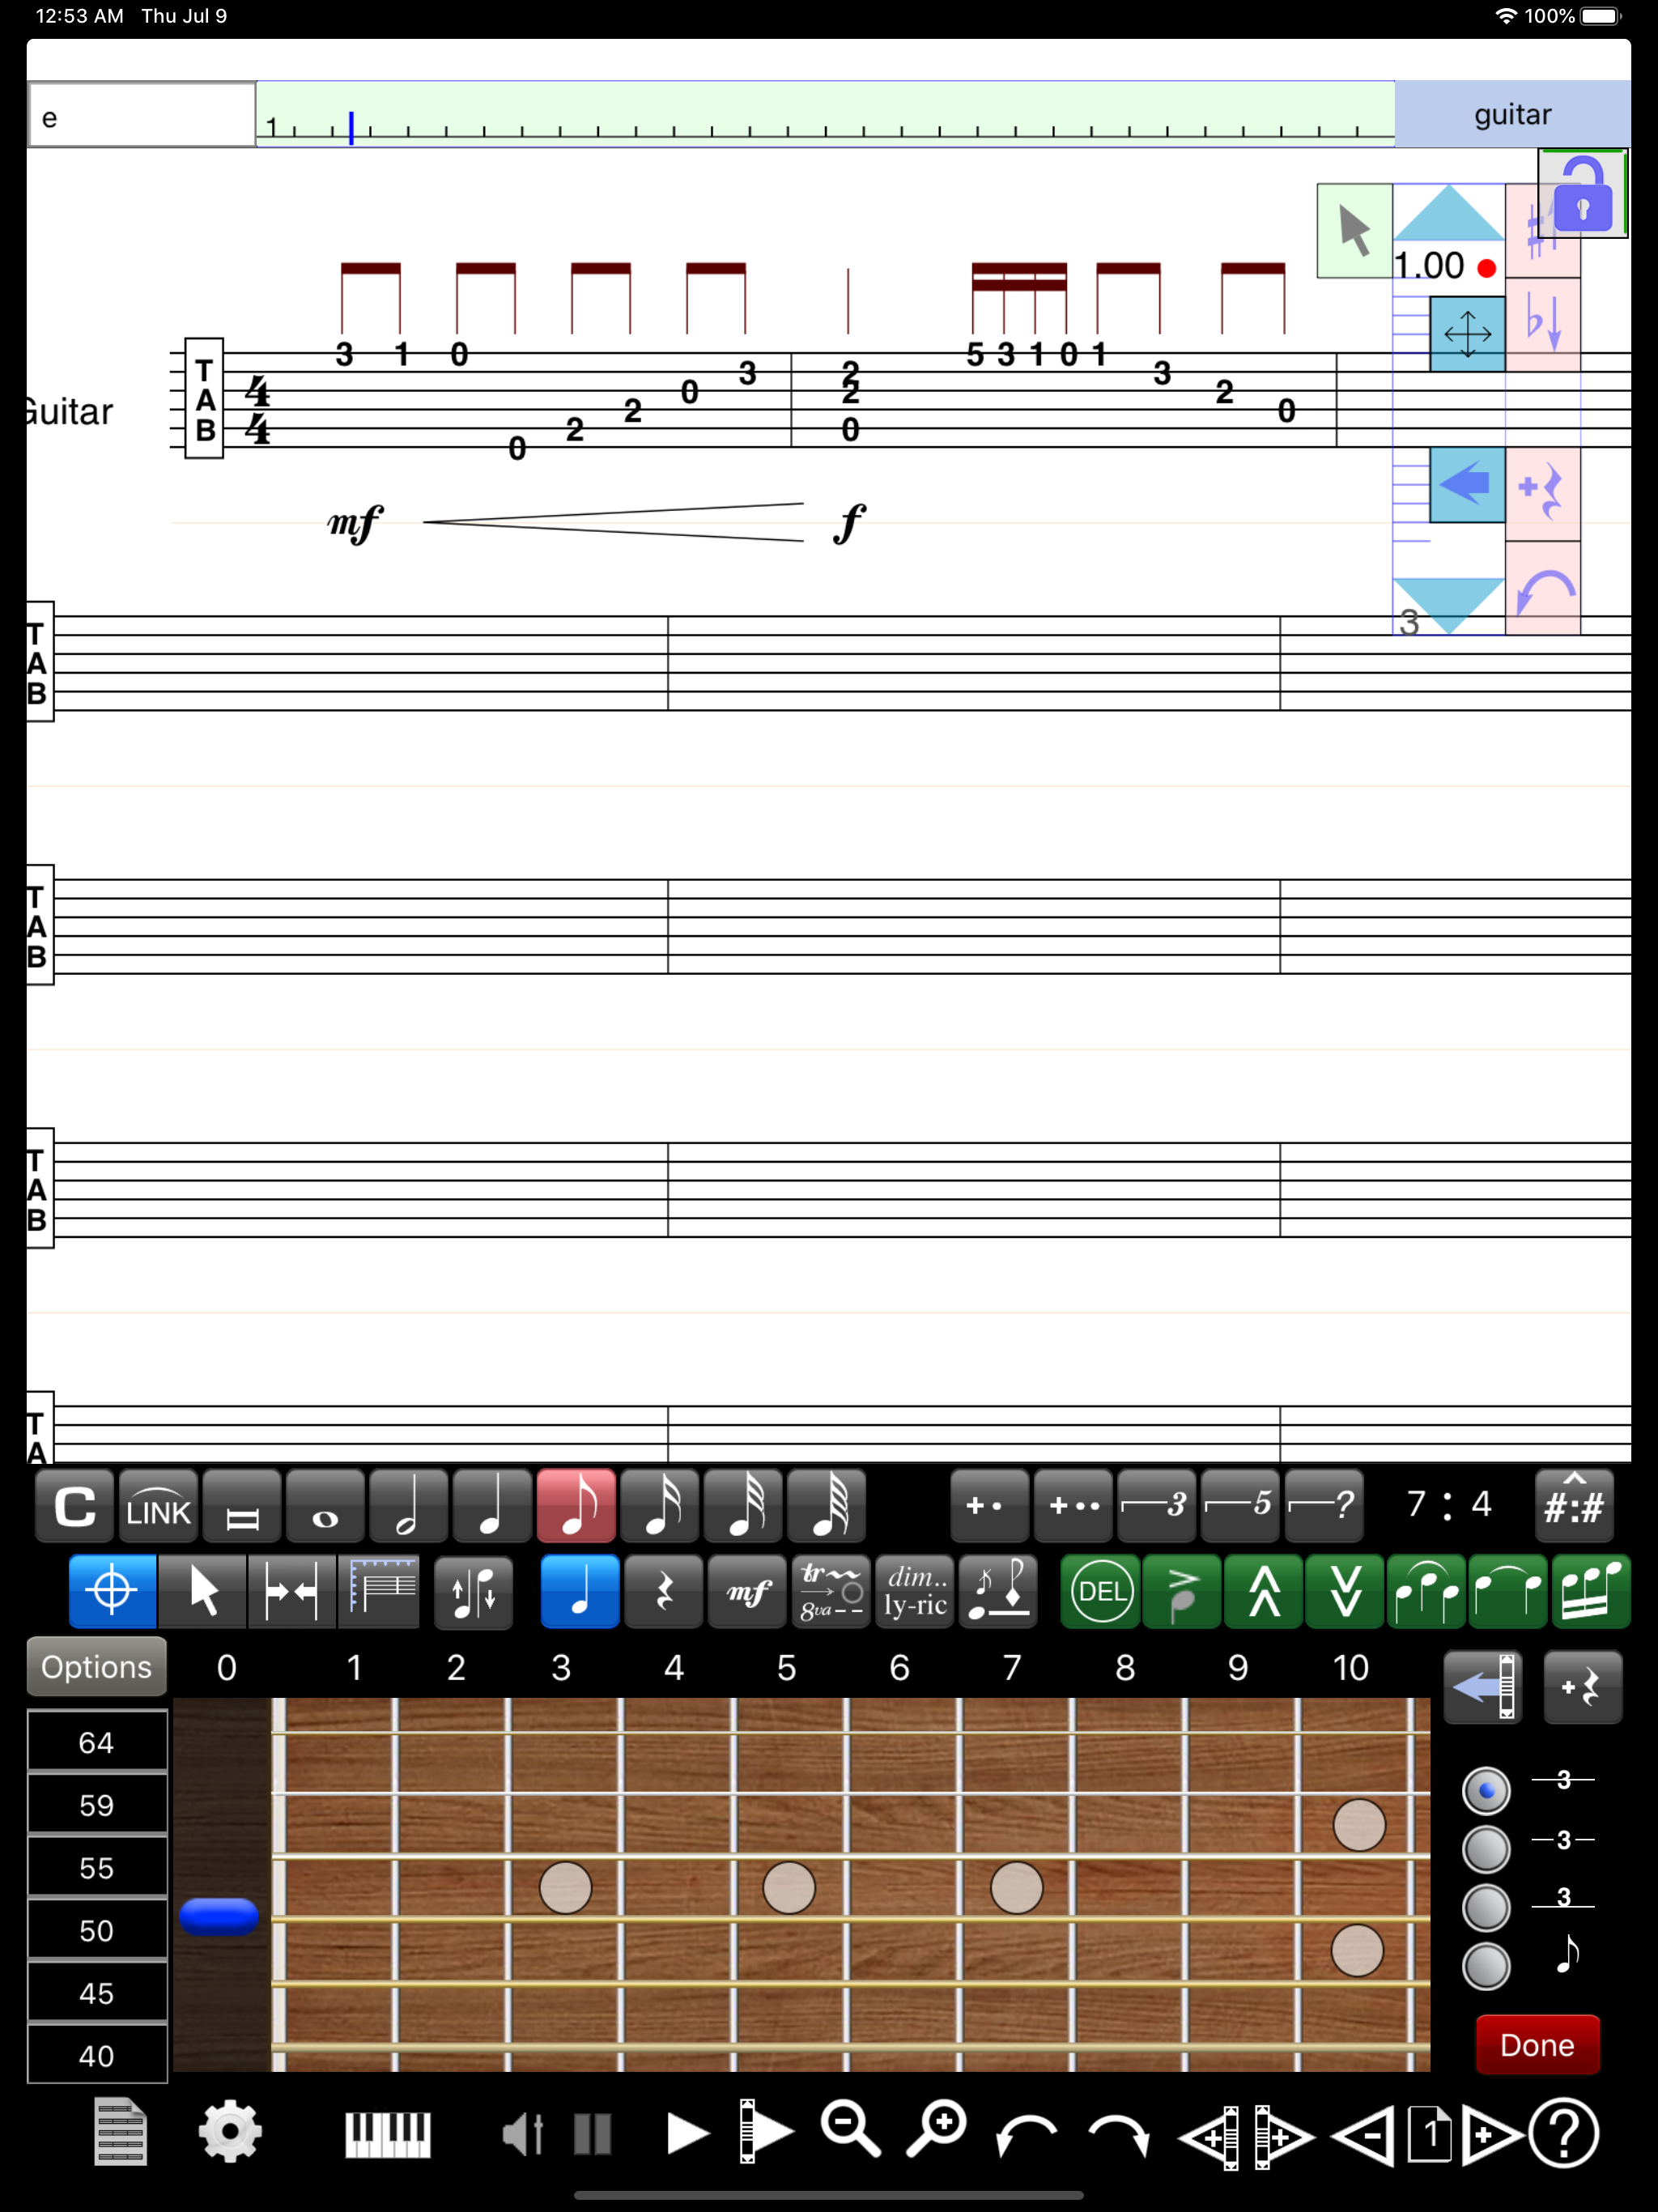Image resolution: width=1658 pixels, height=2212 pixels.
Task: Select the eighth note radio option
Action: point(1486,1966)
